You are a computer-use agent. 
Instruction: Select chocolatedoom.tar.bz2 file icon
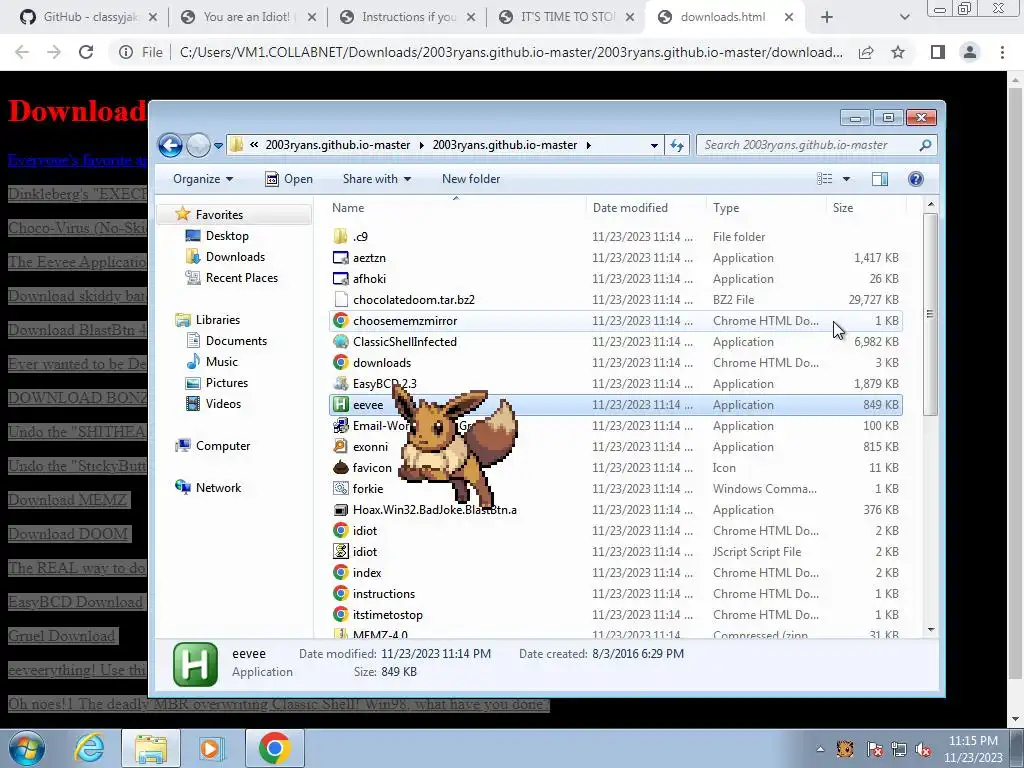[340, 299]
